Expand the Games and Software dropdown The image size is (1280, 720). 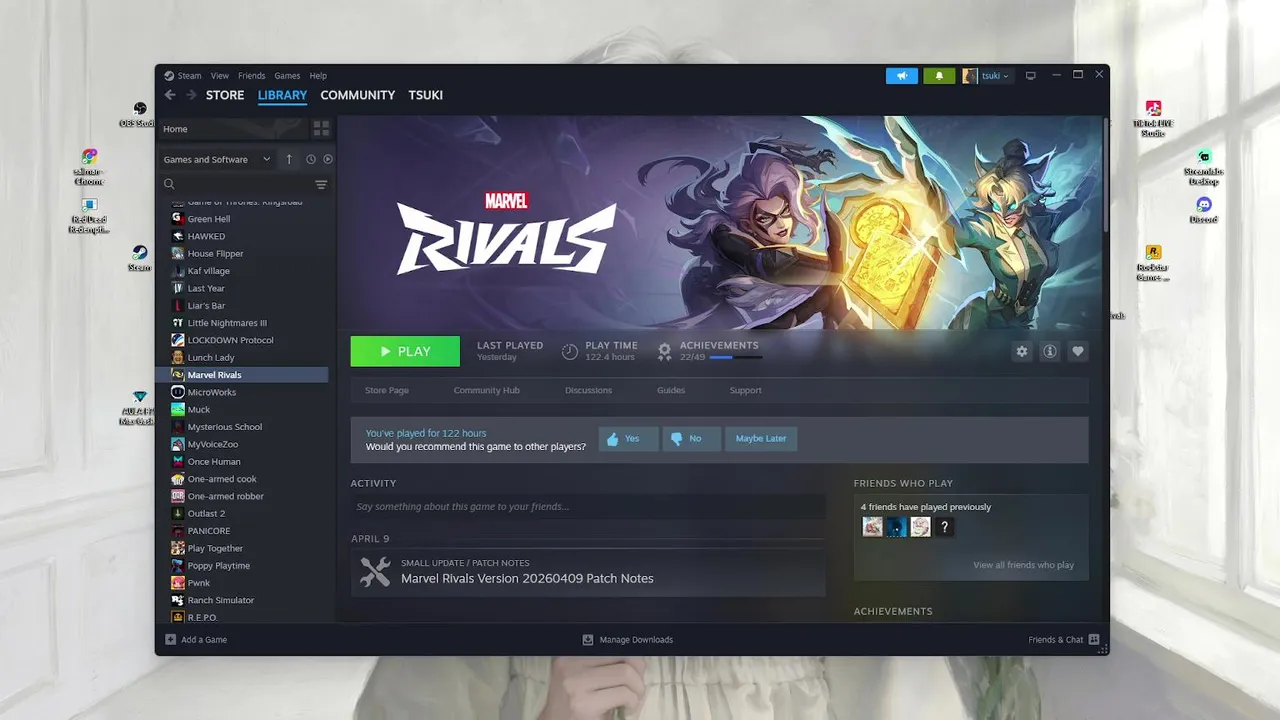pos(217,159)
